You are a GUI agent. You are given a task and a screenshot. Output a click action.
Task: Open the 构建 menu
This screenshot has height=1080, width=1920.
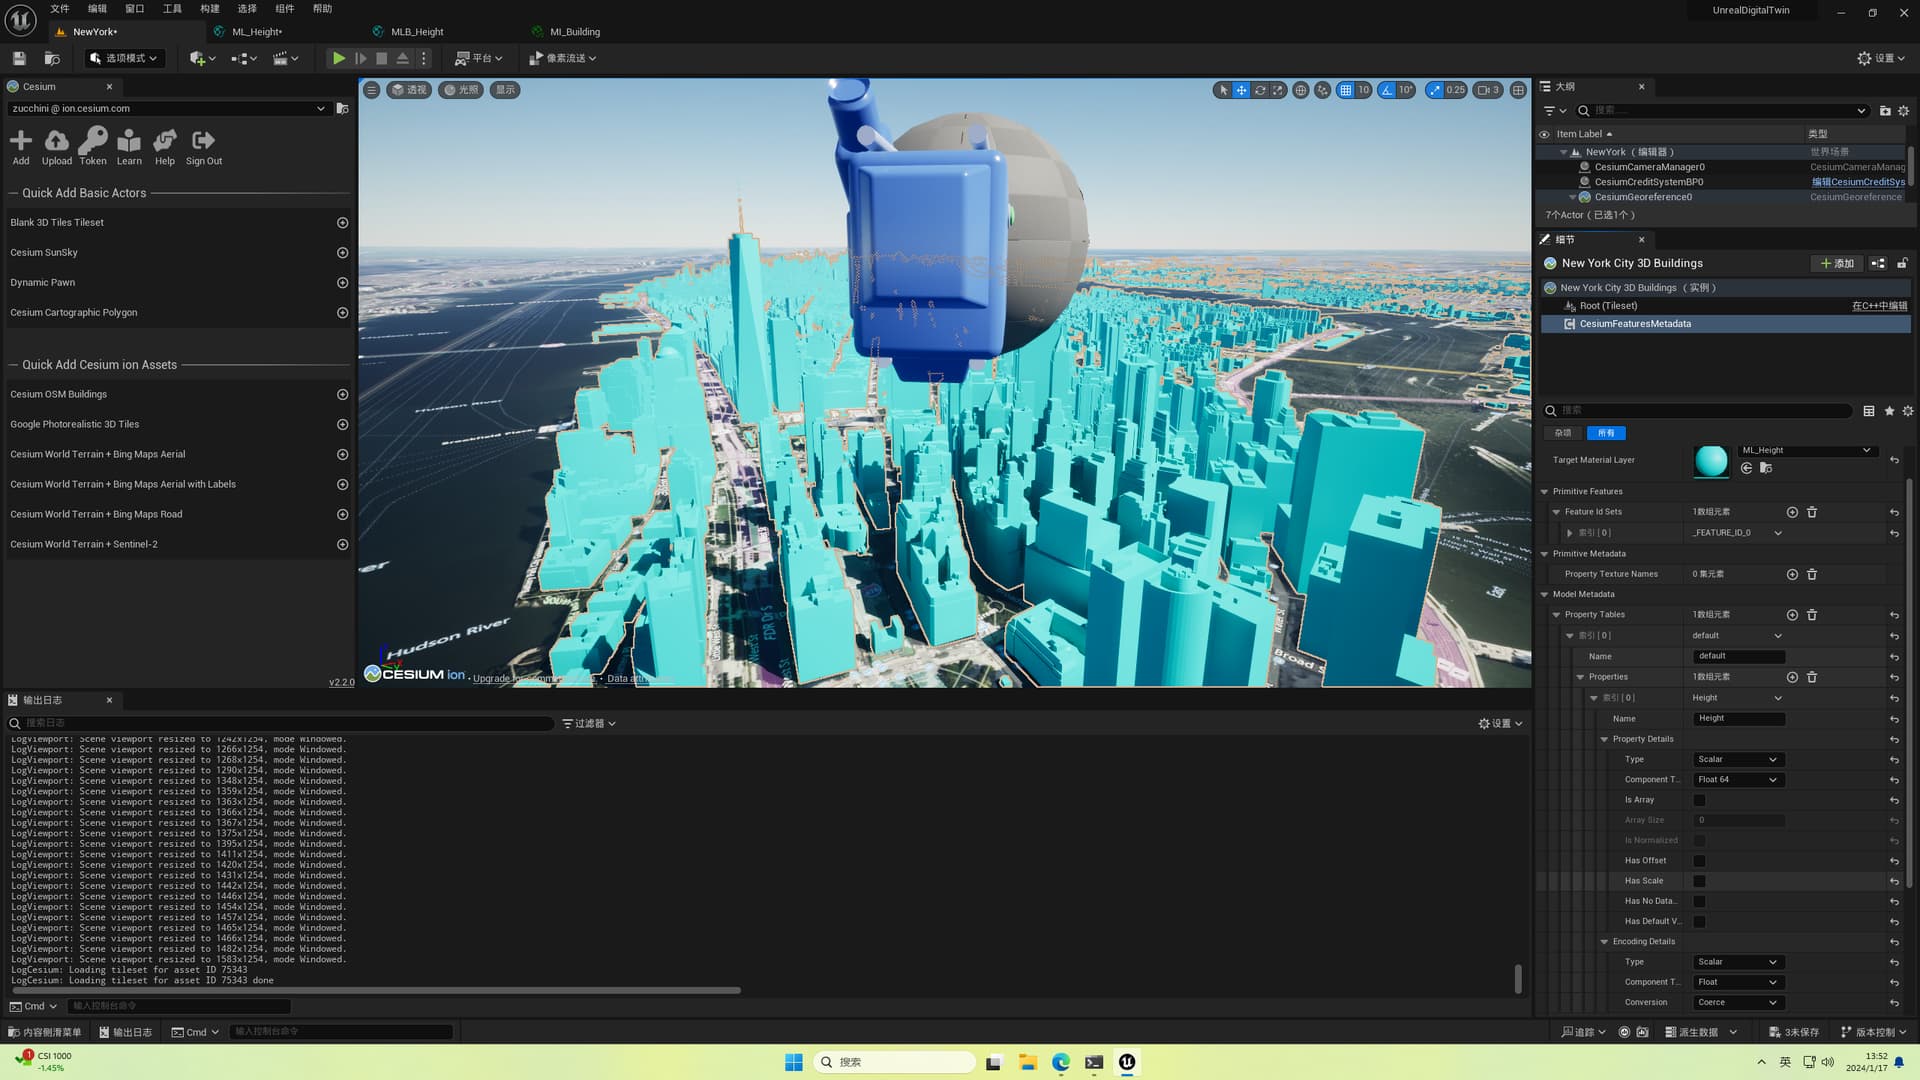click(x=209, y=9)
